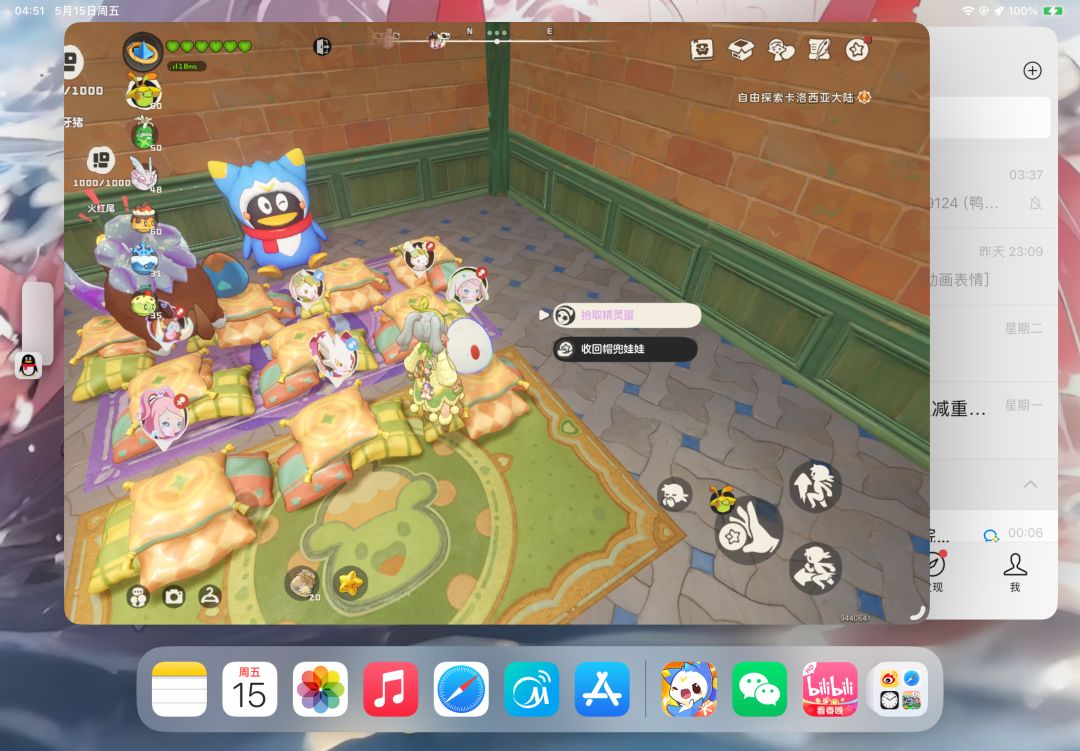Tap the muted bell icon in QQ chat
The width and height of the screenshot is (1080, 751).
1035,203
